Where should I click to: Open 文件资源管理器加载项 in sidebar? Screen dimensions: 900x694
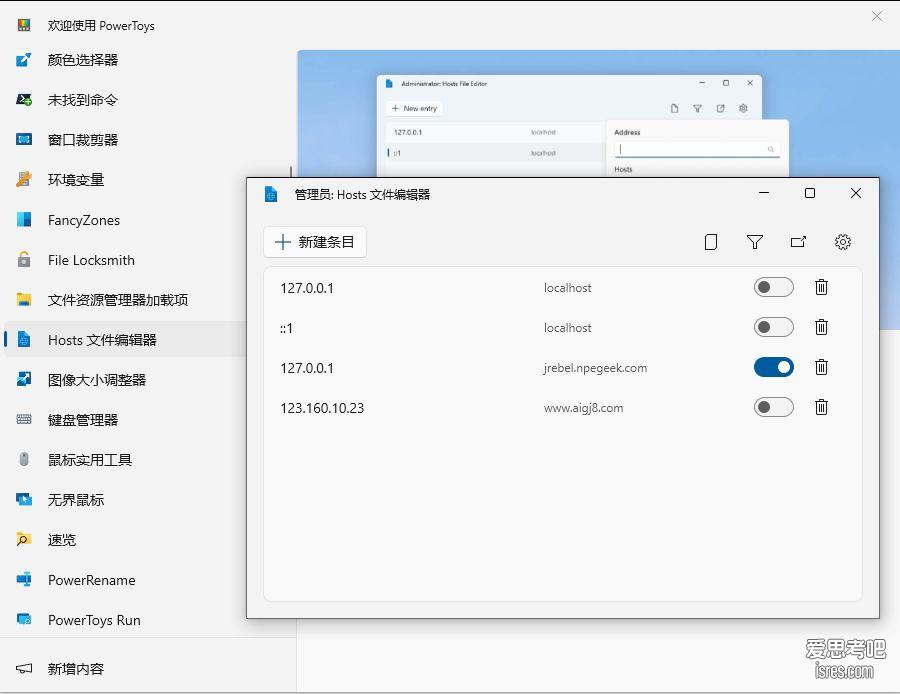(x=118, y=300)
